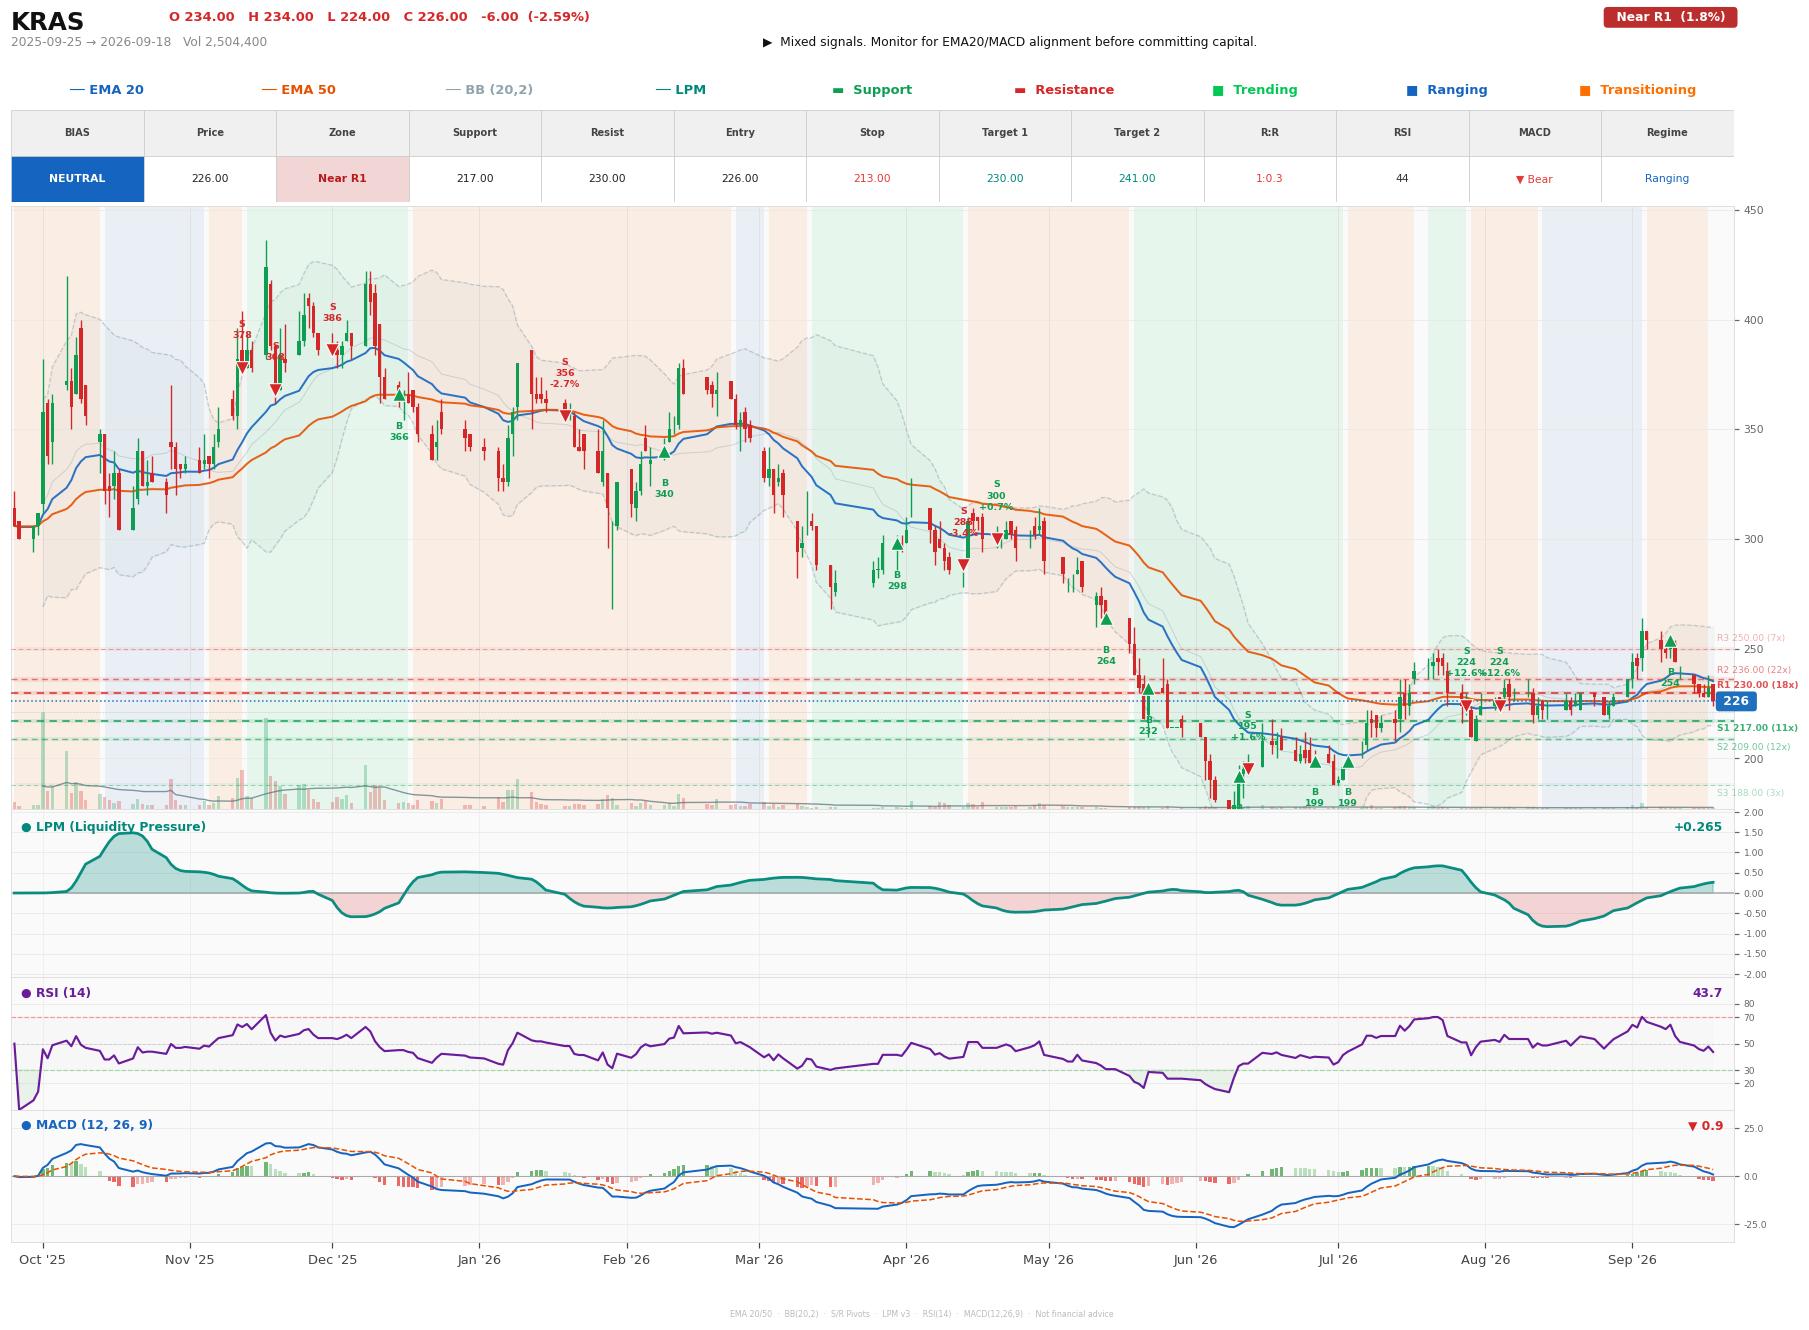This screenshot has width=1809, height=1330.
Task: Click the NEUTRAL bias cell
Action: (x=77, y=179)
